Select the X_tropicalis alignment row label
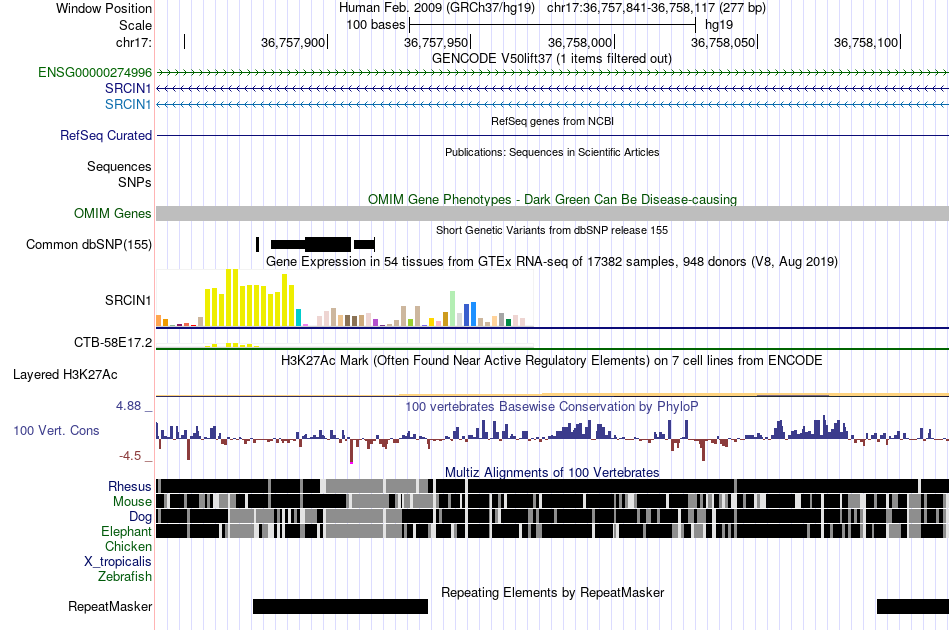The width and height of the screenshot is (950, 630). pyautogui.click(x=118, y=562)
